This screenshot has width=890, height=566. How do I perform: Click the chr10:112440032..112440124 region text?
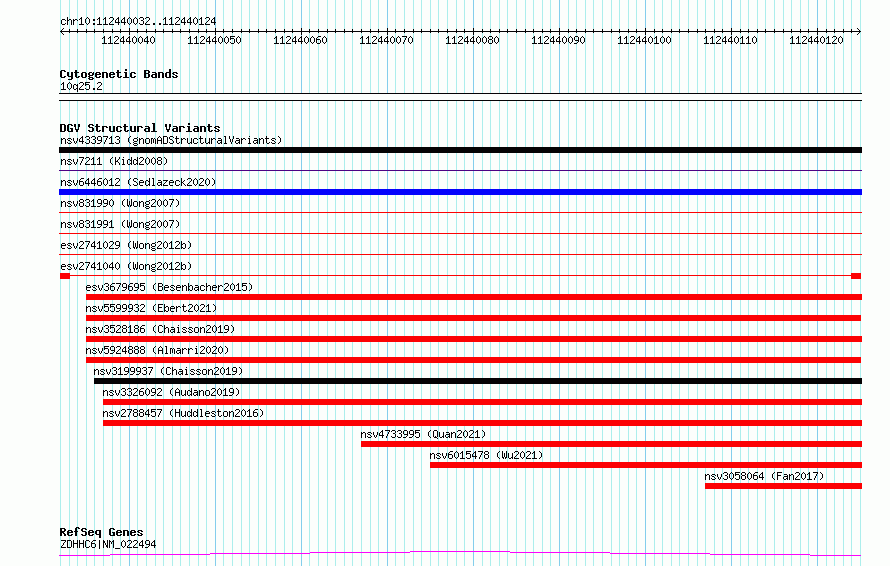click(138, 21)
